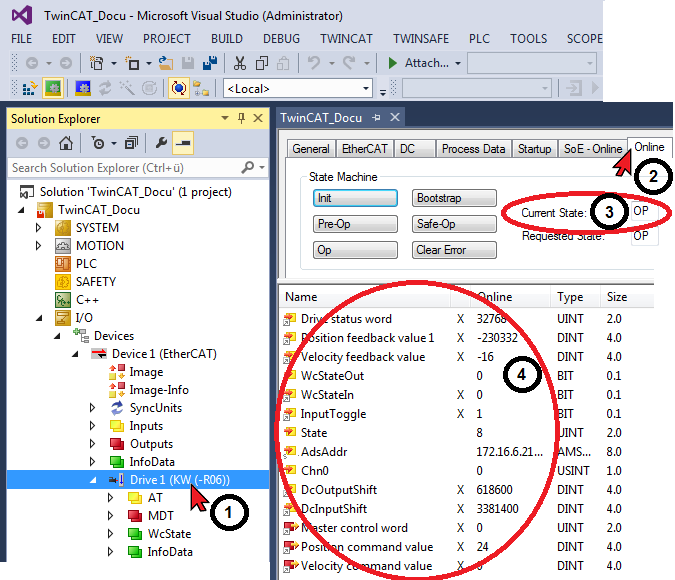
Task: Click the Bootstrap state button
Action: [454, 198]
